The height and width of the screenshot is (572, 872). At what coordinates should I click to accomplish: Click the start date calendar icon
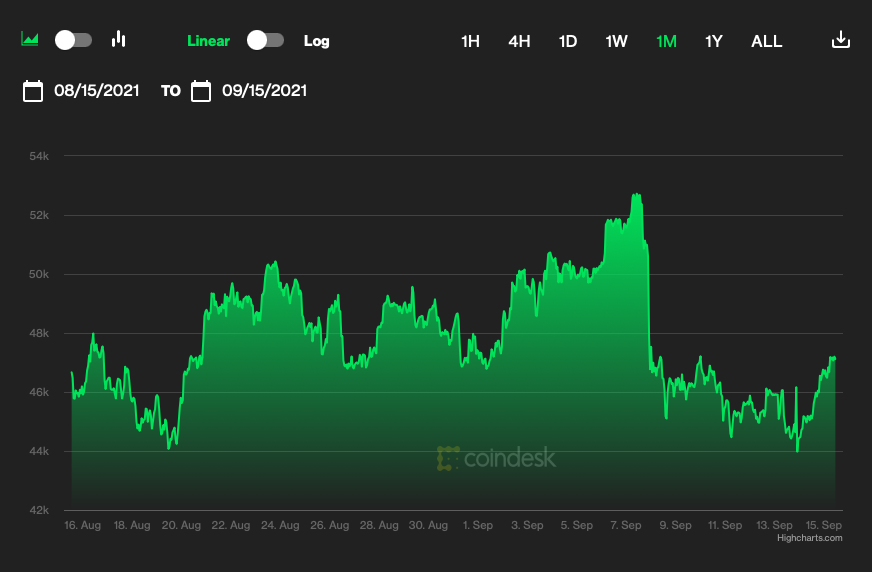click(x=33, y=91)
